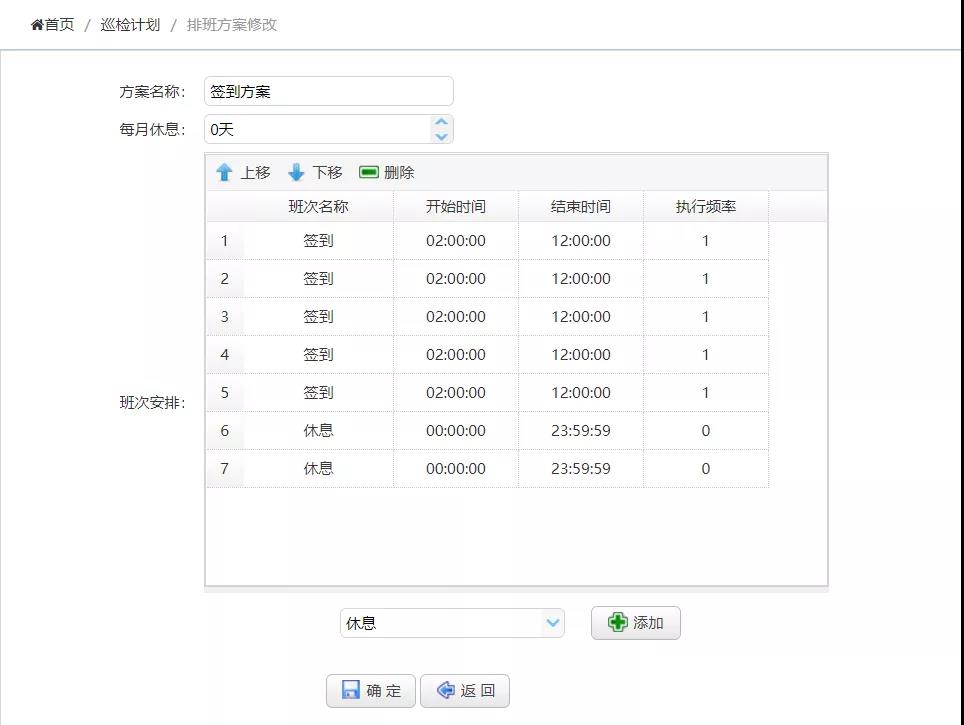Click the floppy disk save icon on 确定

tap(351, 691)
